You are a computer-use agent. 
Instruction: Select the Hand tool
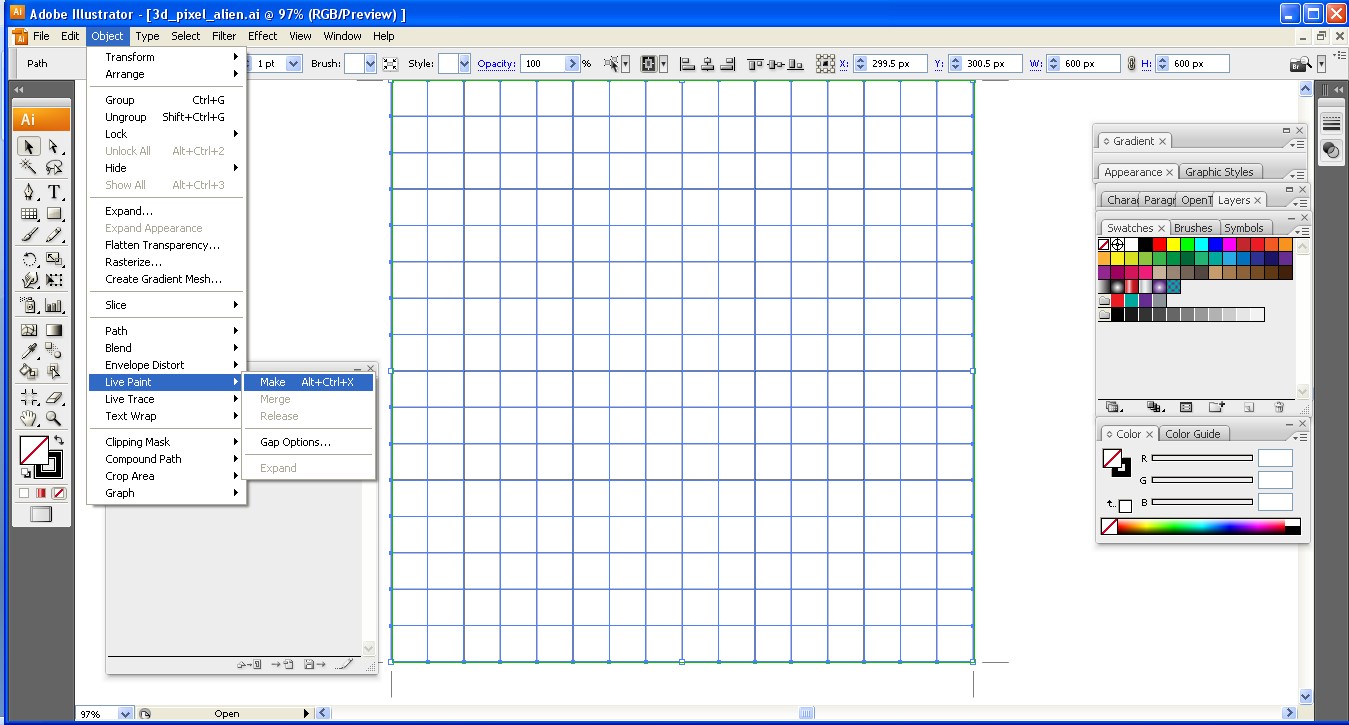(x=29, y=418)
